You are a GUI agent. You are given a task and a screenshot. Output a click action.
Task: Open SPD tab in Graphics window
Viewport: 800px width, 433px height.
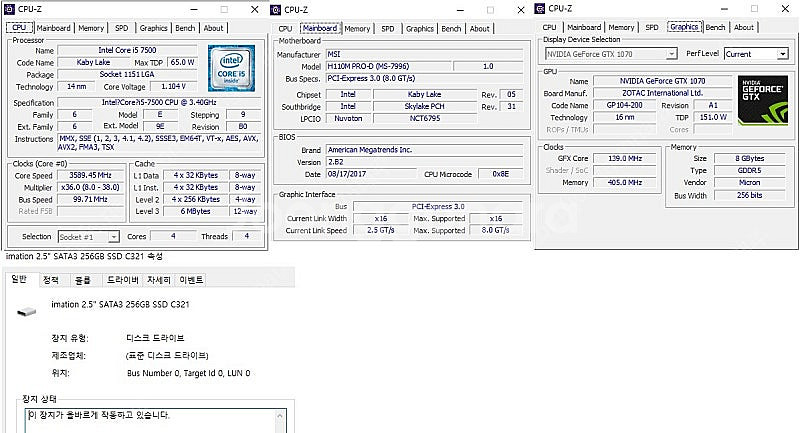click(x=652, y=27)
